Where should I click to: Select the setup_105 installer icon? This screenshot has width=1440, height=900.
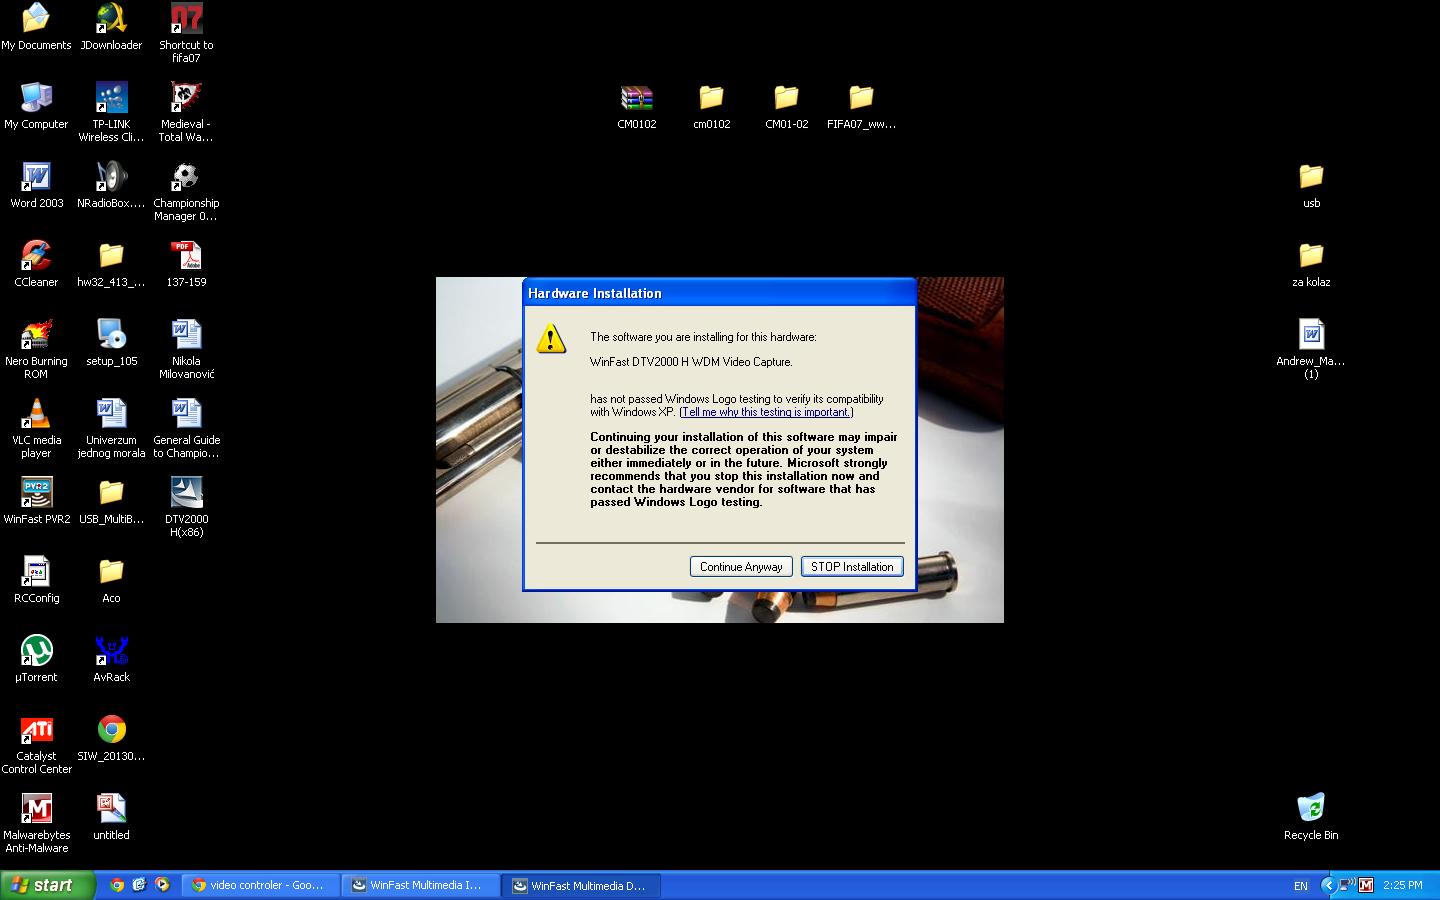pyautogui.click(x=111, y=343)
